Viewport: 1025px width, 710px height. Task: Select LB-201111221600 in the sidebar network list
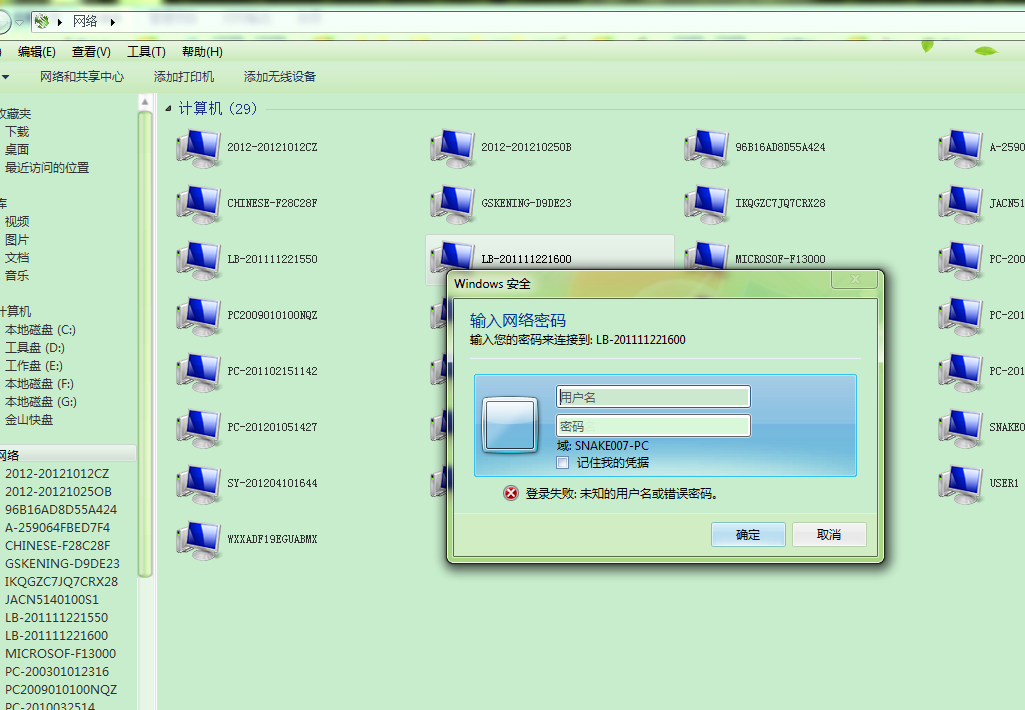pos(56,635)
